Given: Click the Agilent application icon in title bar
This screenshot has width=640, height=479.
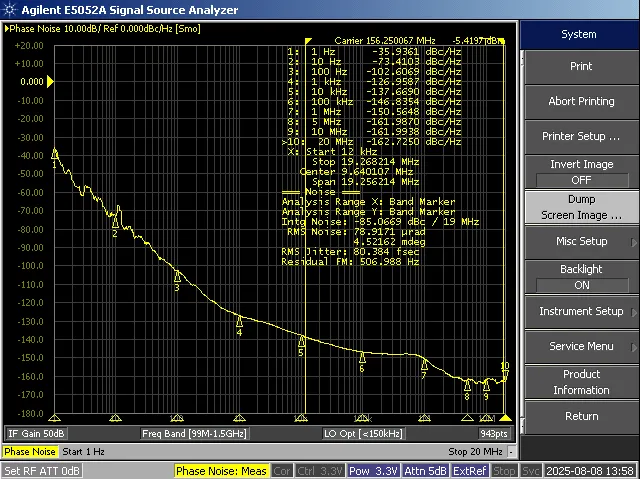Looking at the screenshot, I should tap(9, 9).
